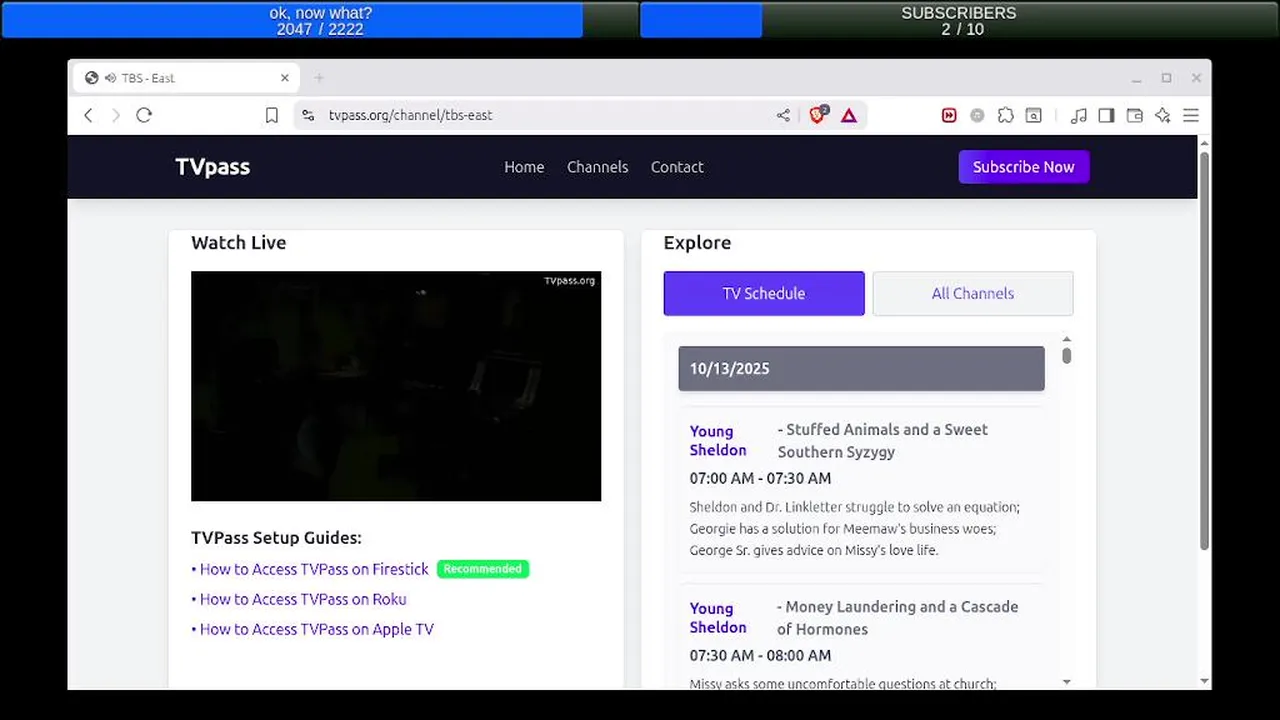Click the TVpass logo

(x=212, y=167)
